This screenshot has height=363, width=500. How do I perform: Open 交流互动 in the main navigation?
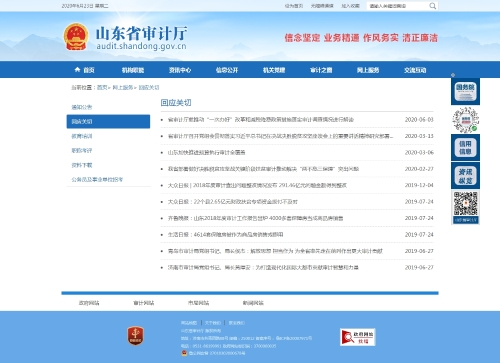[415, 70]
